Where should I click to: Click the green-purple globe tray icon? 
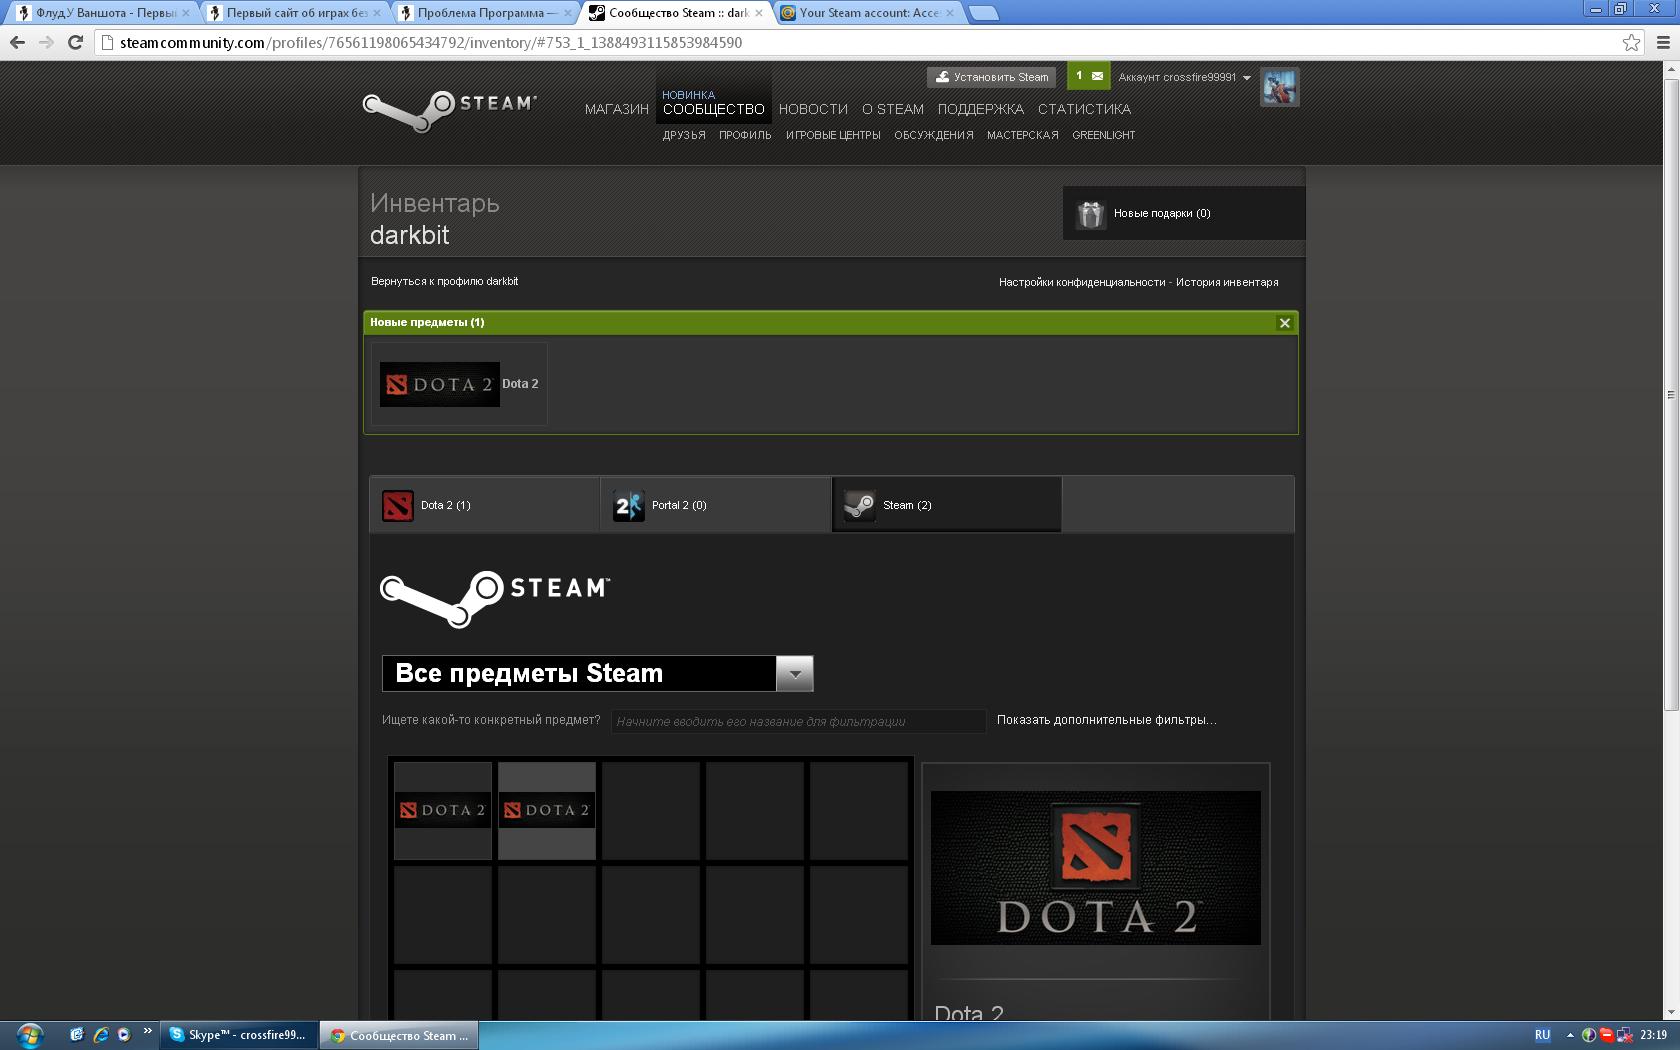tap(1589, 1035)
